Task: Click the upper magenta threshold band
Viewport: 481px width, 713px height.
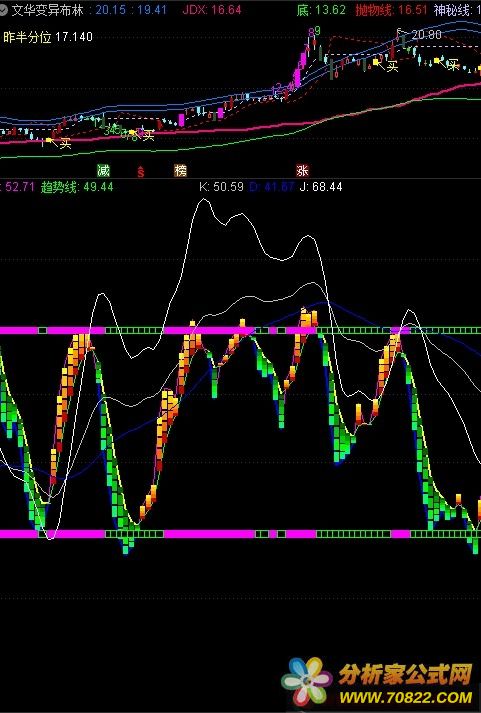Action: pyautogui.click(x=240, y=330)
